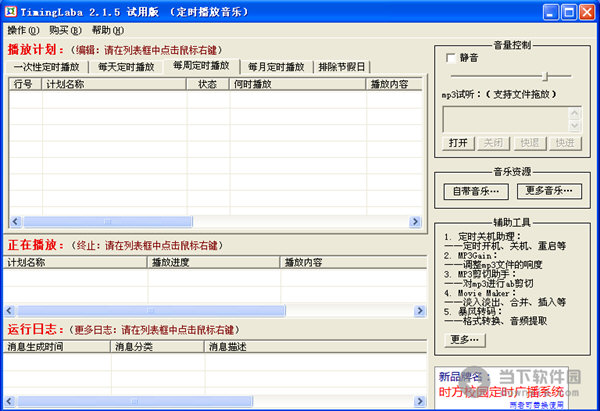This screenshot has width=600, height=411.
Task: Click the 消息描述 column header
Action: (x=316, y=347)
